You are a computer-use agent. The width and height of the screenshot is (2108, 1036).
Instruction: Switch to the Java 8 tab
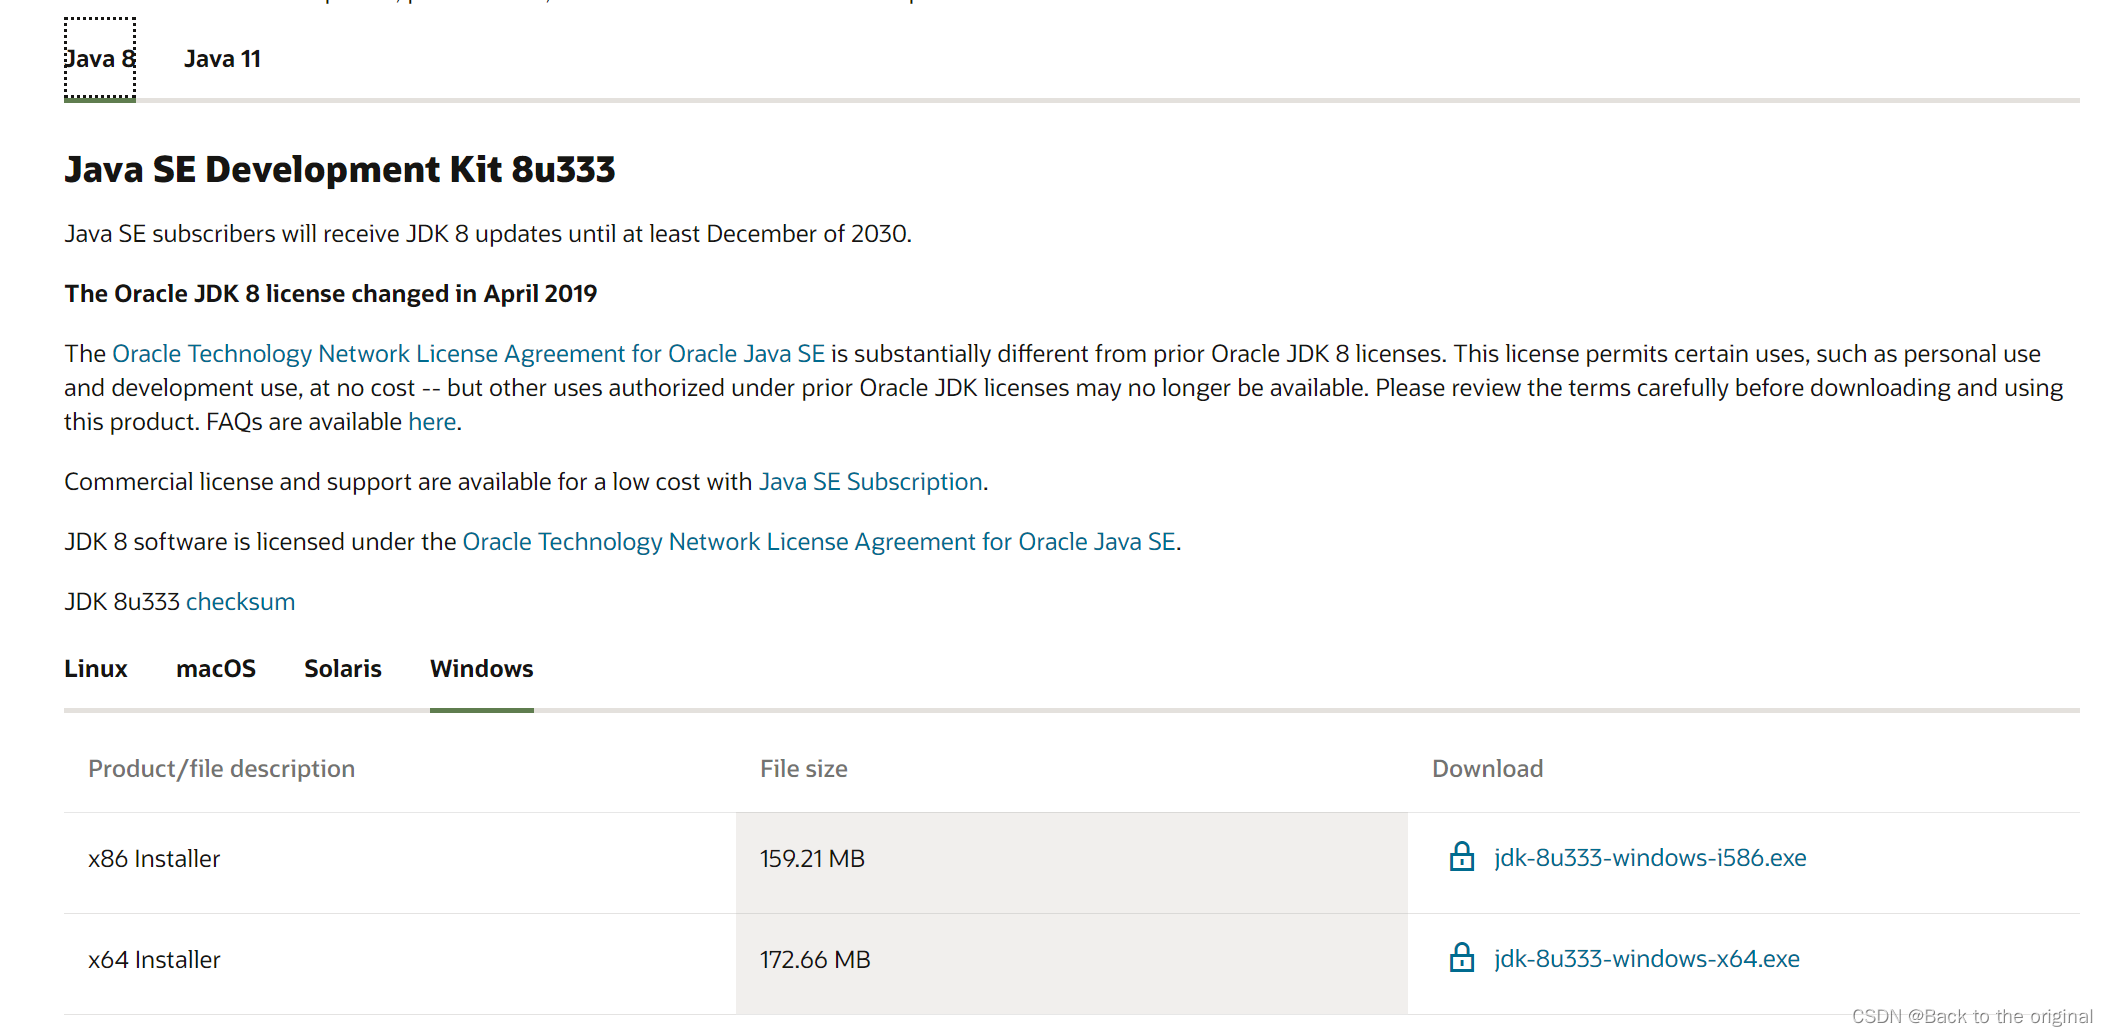[100, 59]
